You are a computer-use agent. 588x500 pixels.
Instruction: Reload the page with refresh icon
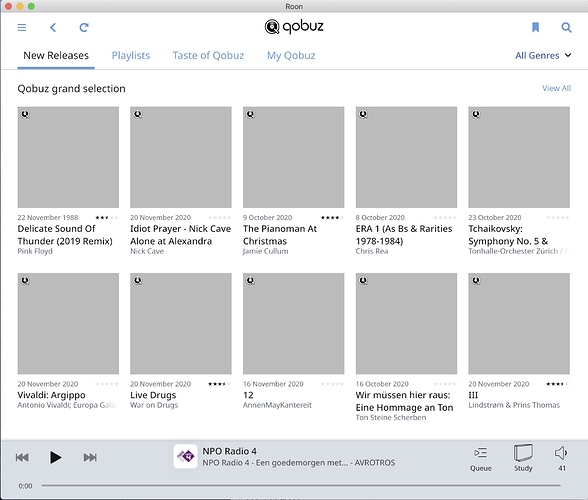(84, 27)
